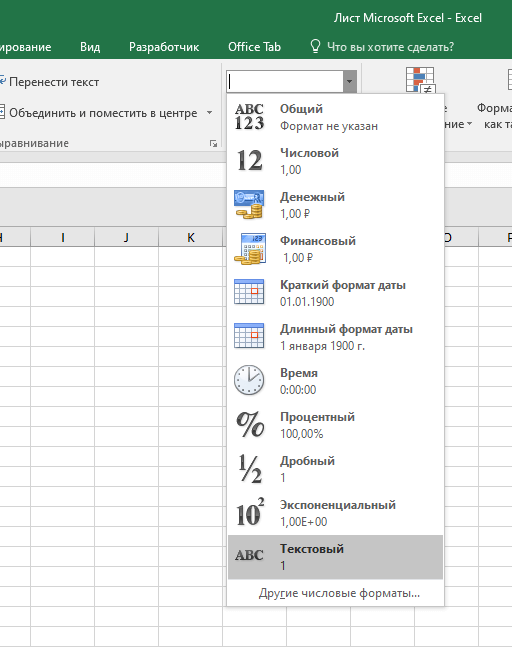The image size is (512, 647).
Task: Click sample text 0:00:00
Action: pos(298,390)
